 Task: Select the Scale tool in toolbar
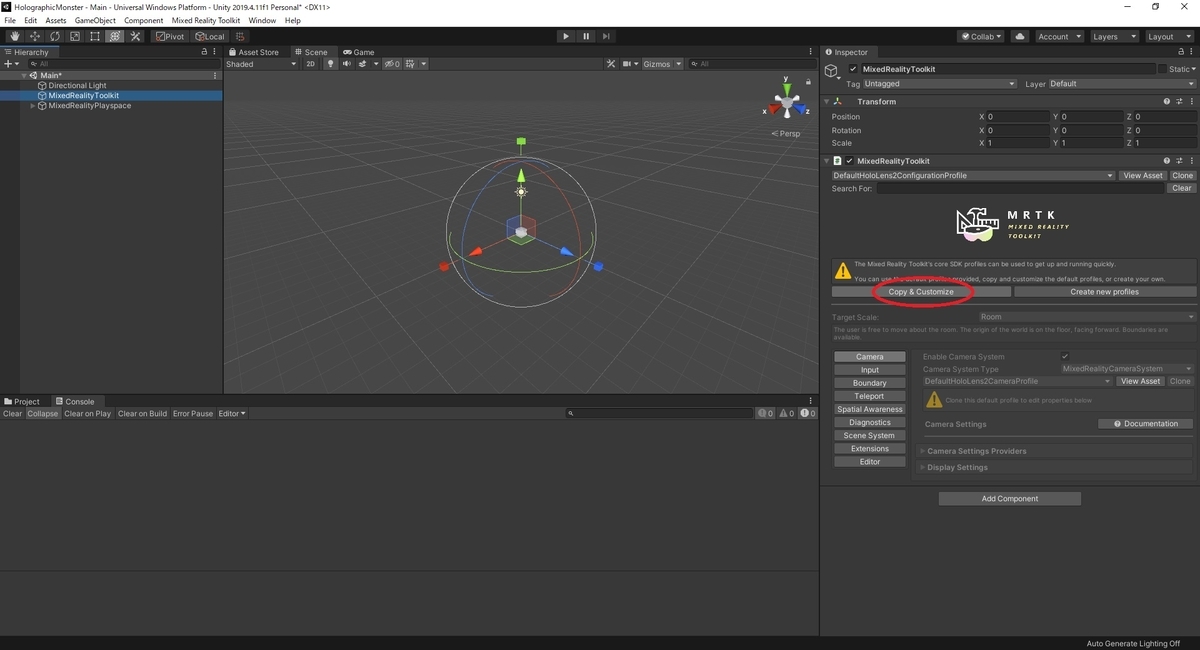click(74, 36)
